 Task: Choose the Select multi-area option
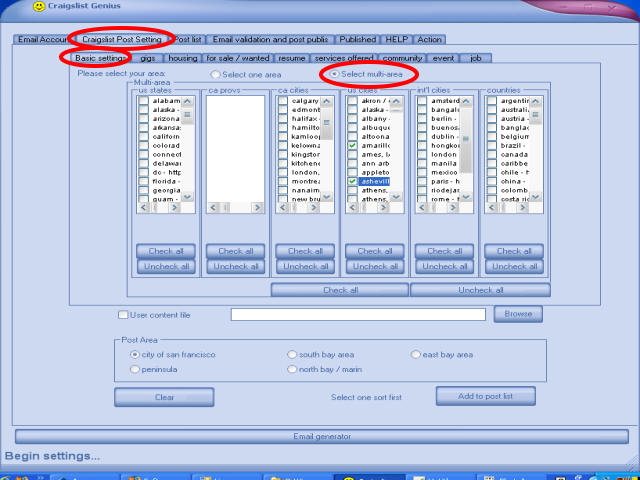(334, 74)
